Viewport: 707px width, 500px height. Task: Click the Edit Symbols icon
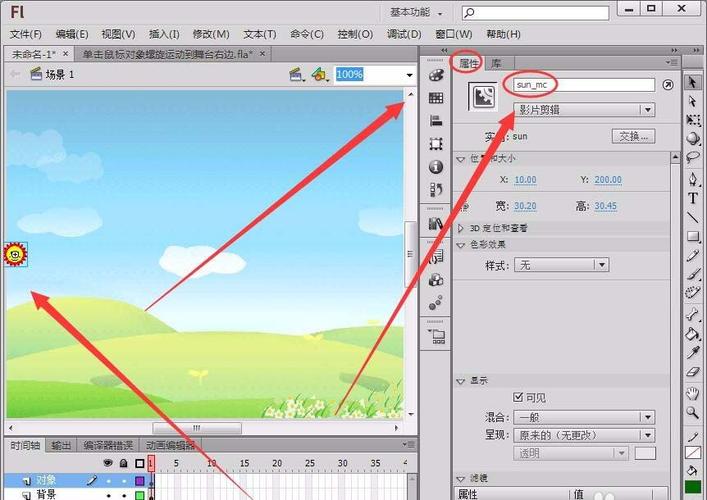coord(319,74)
